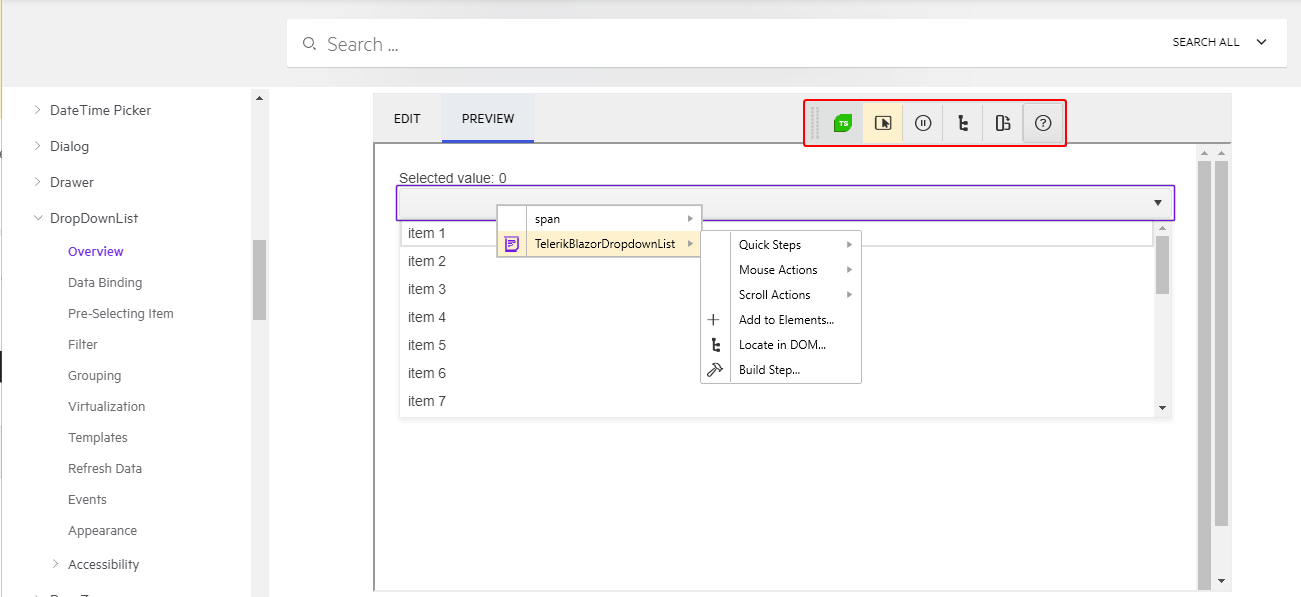1301x597 pixels.
Task: Select item 4 in dropdown list
Action: [777, 317]
